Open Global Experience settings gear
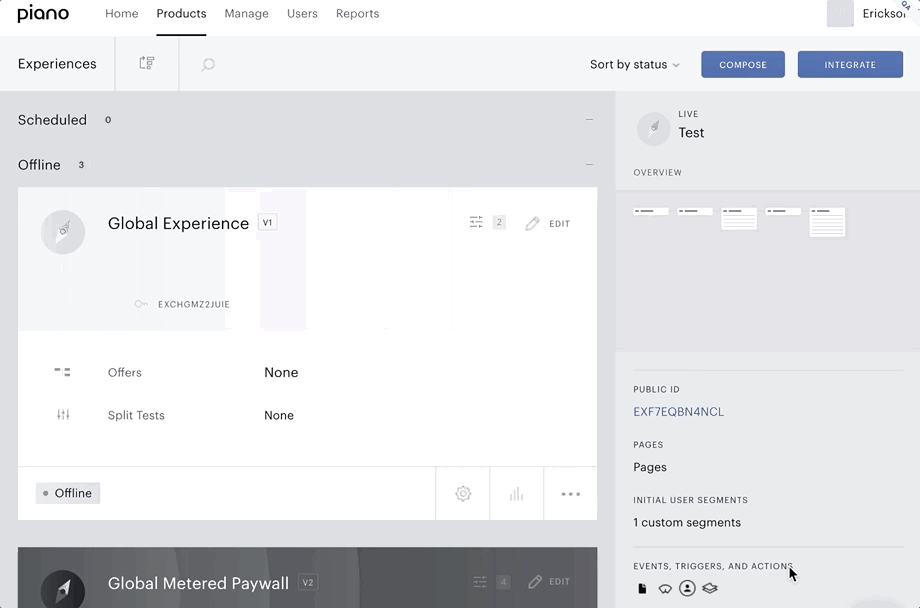The height and width of the screenshot is (608, 920). (x=463, y=494)
